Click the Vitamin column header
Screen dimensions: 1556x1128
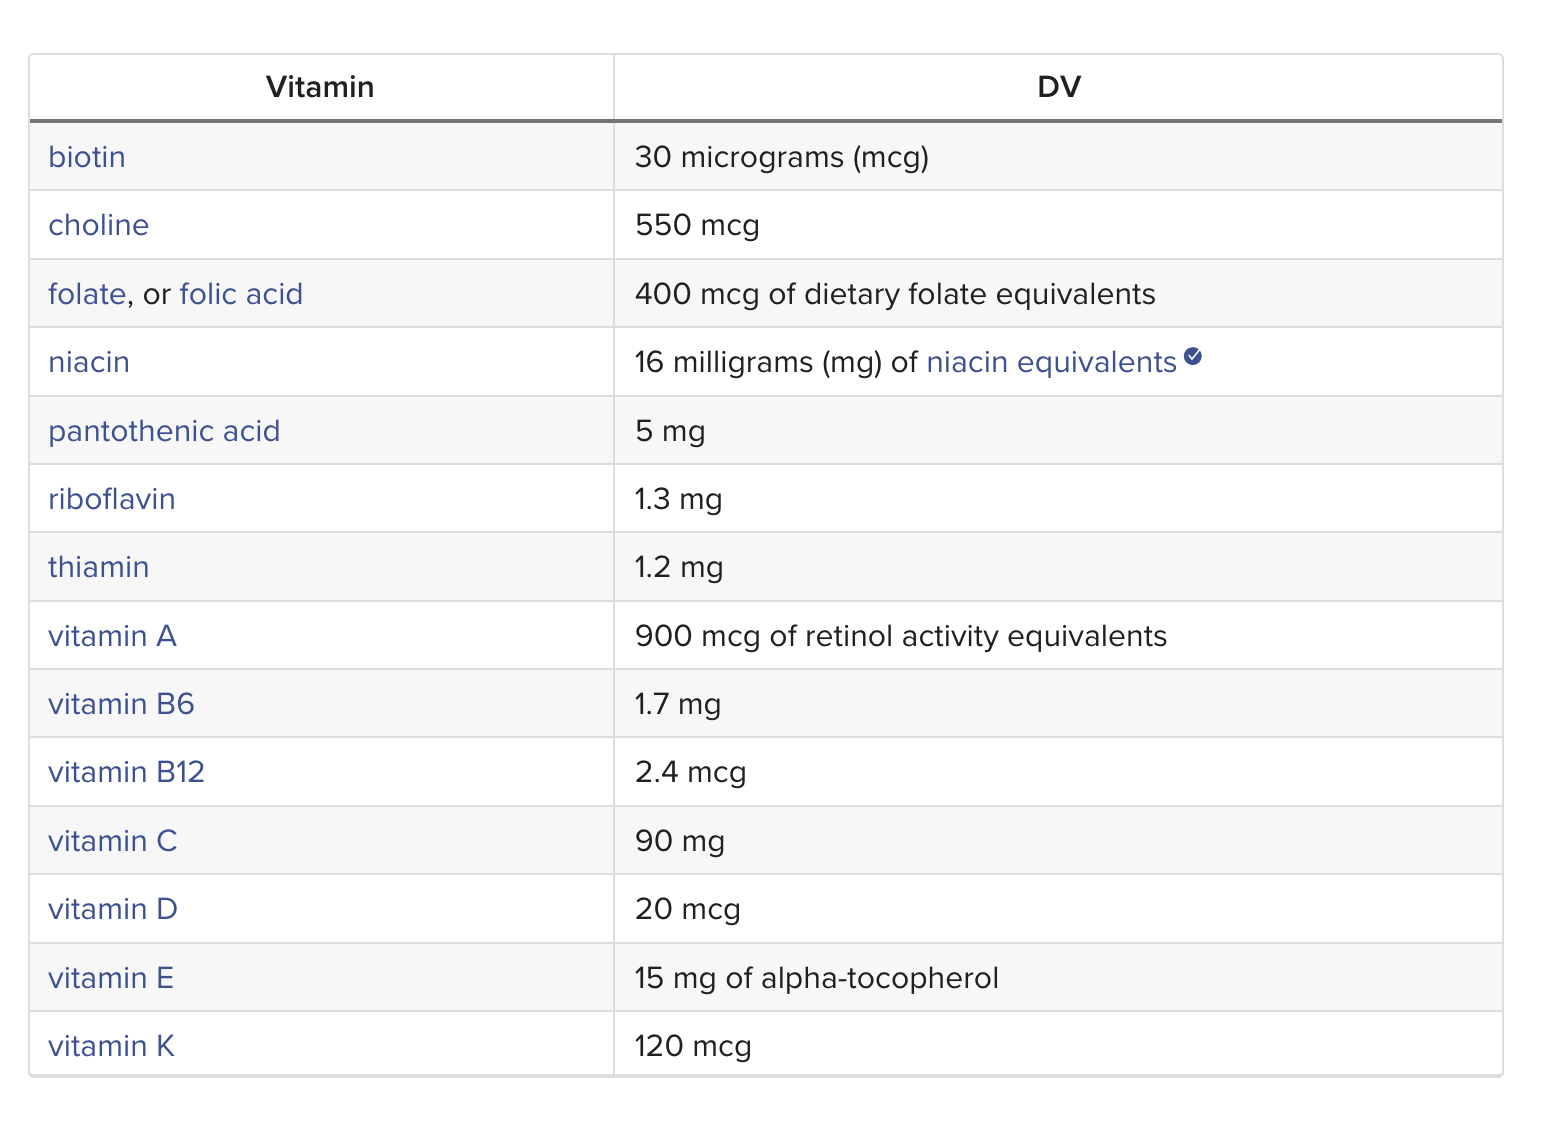(x=320, y=87)
